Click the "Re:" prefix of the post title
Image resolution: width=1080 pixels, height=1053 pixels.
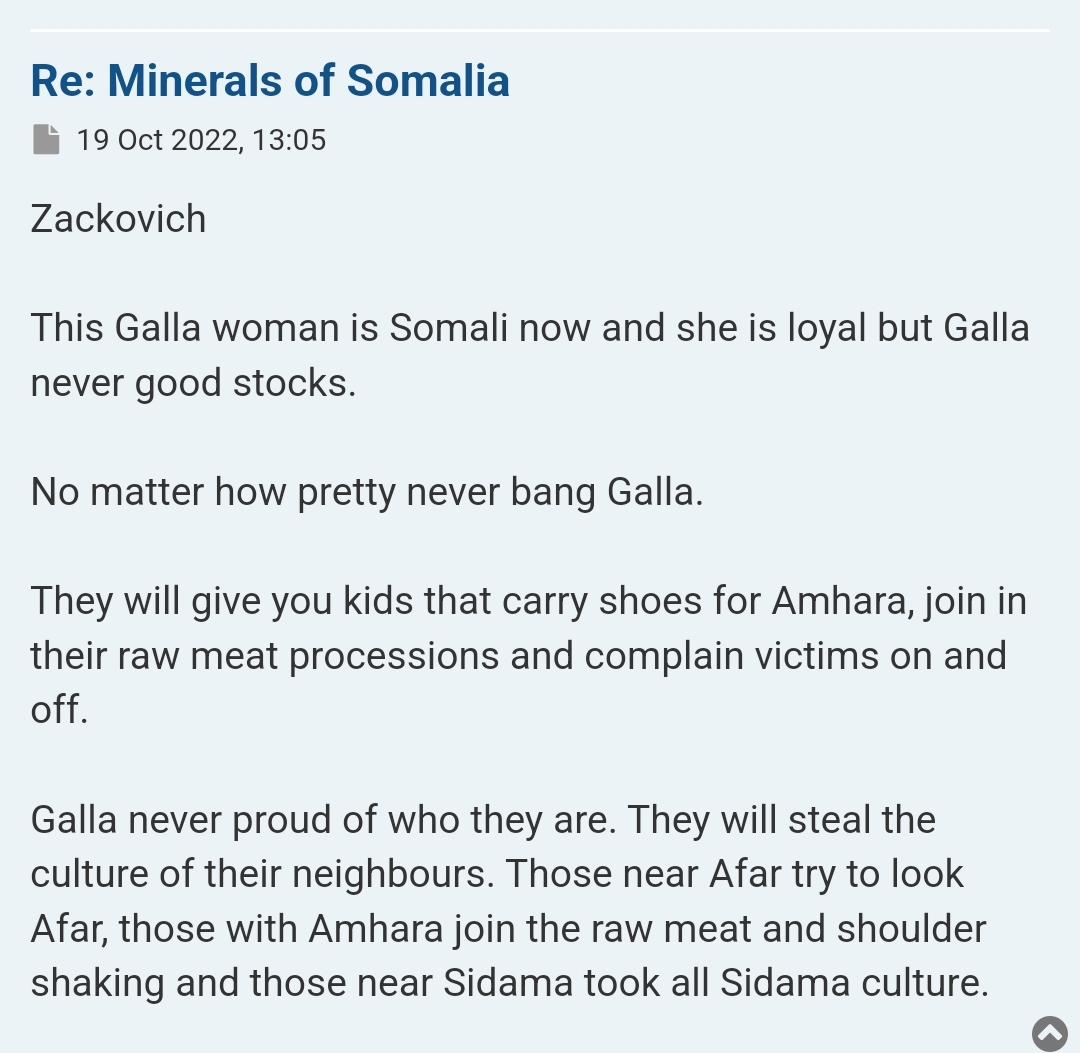coord(63,81)
